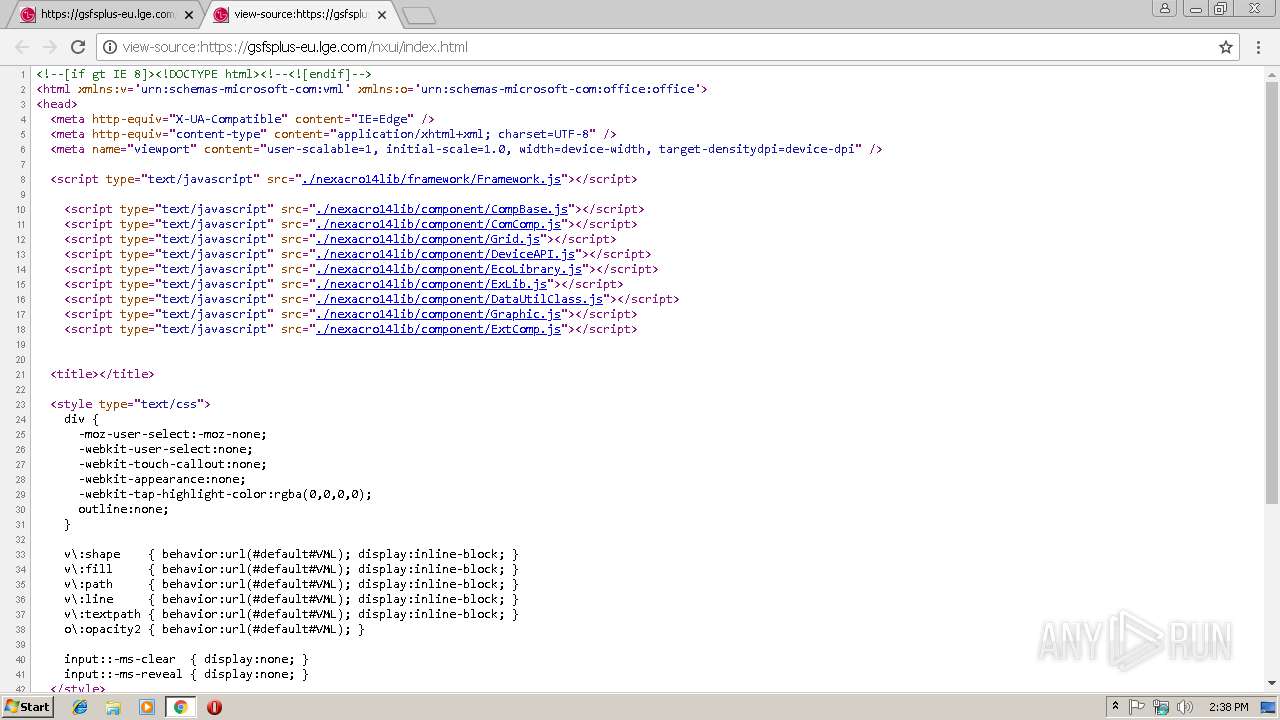Open the media player taskbar icon

(x=147, y=707)
